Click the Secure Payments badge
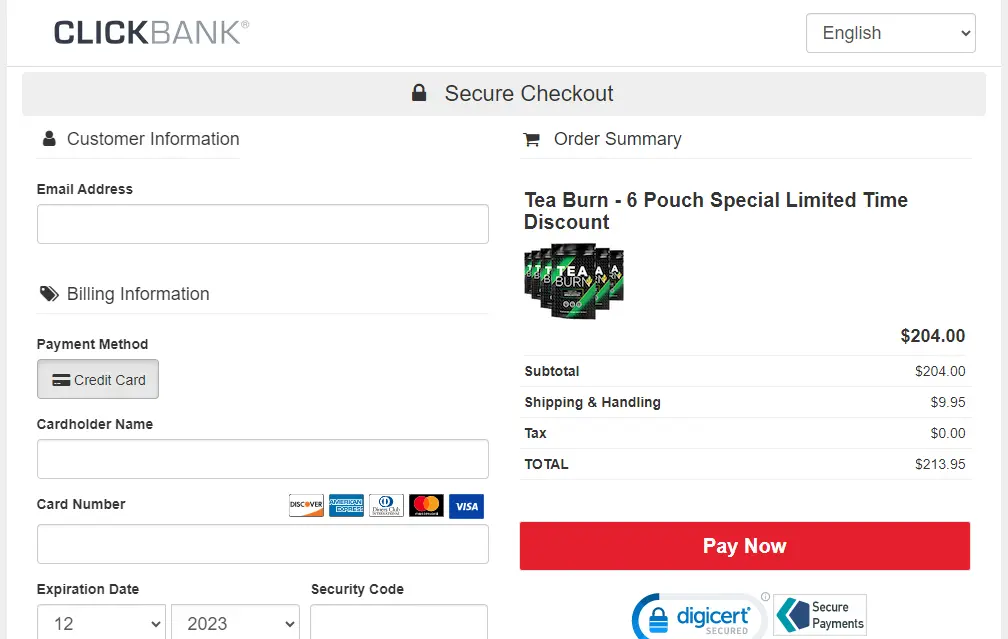Viewport: 1008px width, 639px height. [x=819, y=614]
